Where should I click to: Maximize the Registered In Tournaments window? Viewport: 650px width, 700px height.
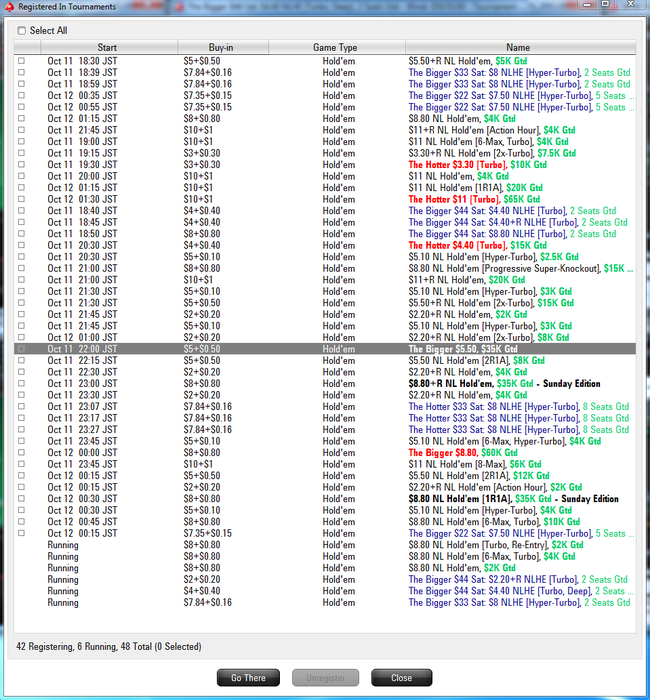pyautogui.click(x=605, y=4)
